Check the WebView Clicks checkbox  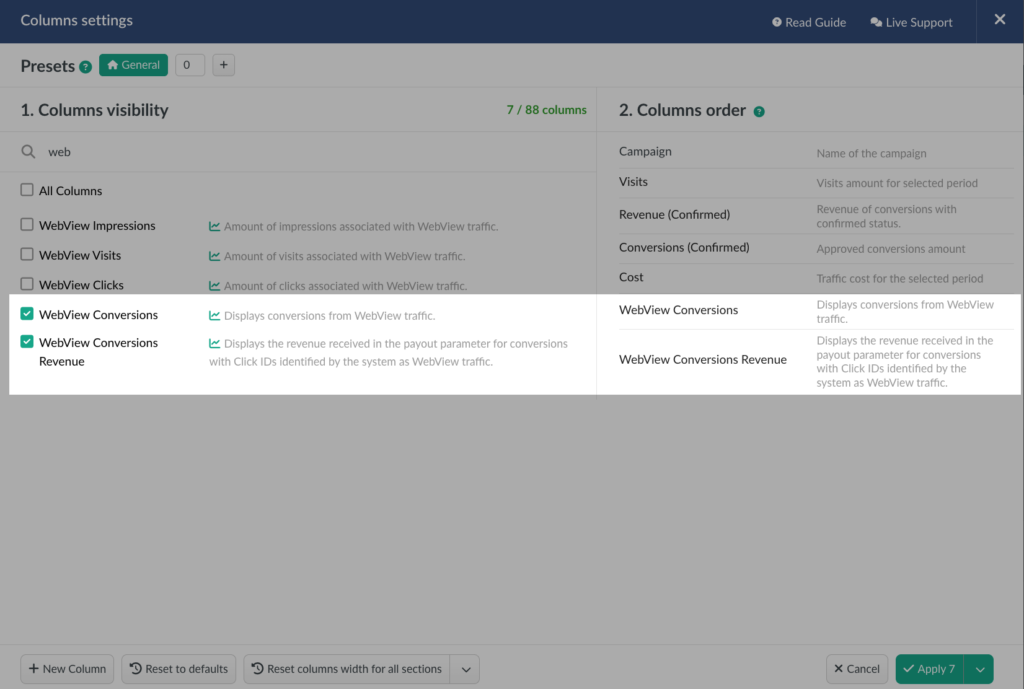click(x=27, y=284)
